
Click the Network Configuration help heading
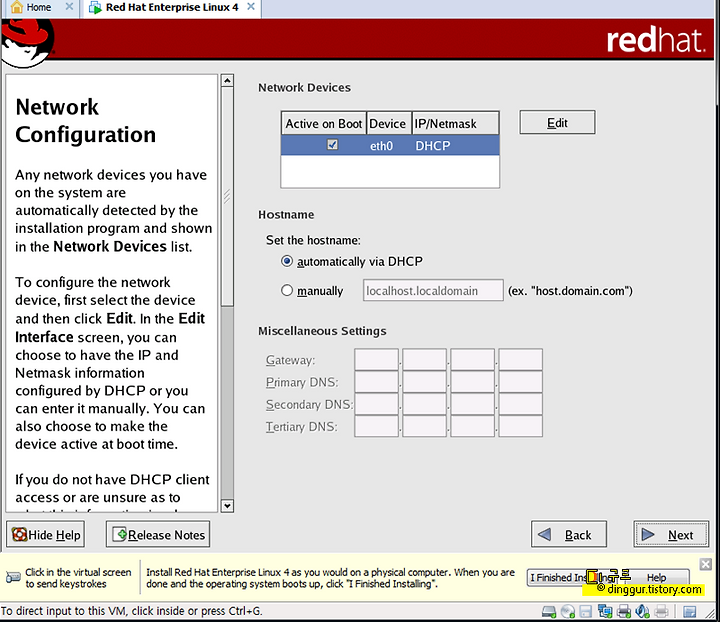tap(85, 121)
